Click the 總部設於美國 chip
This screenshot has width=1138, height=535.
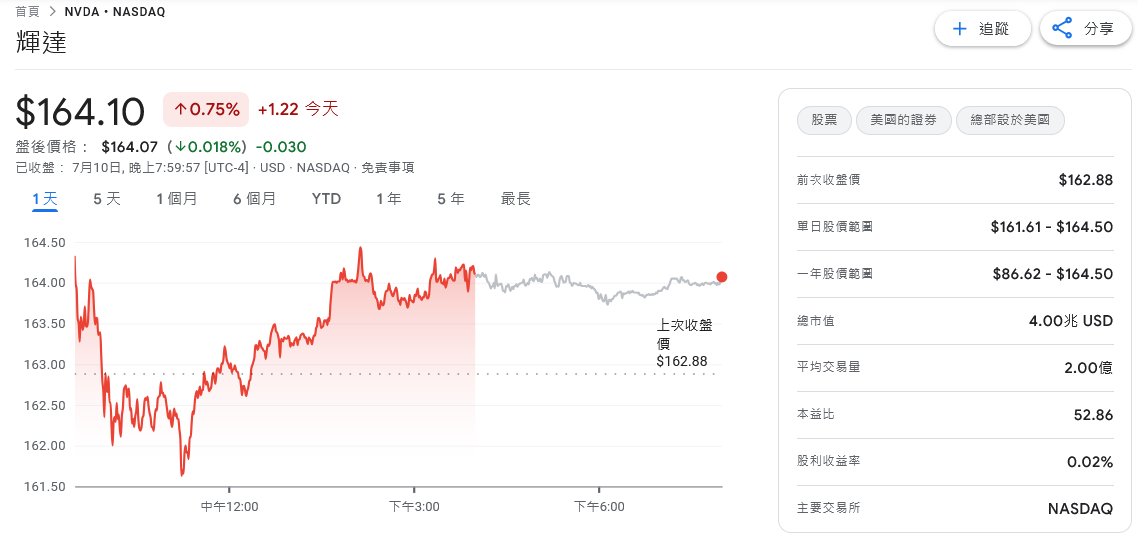[x=1010, y=121]
